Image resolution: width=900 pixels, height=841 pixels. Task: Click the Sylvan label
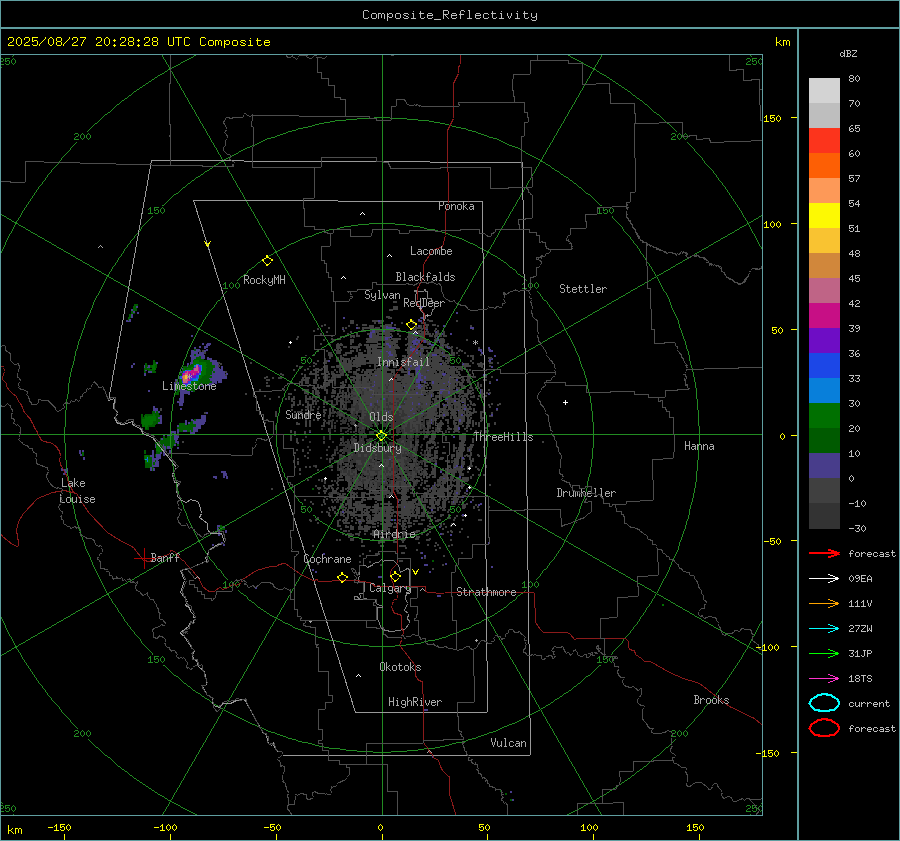382,295
